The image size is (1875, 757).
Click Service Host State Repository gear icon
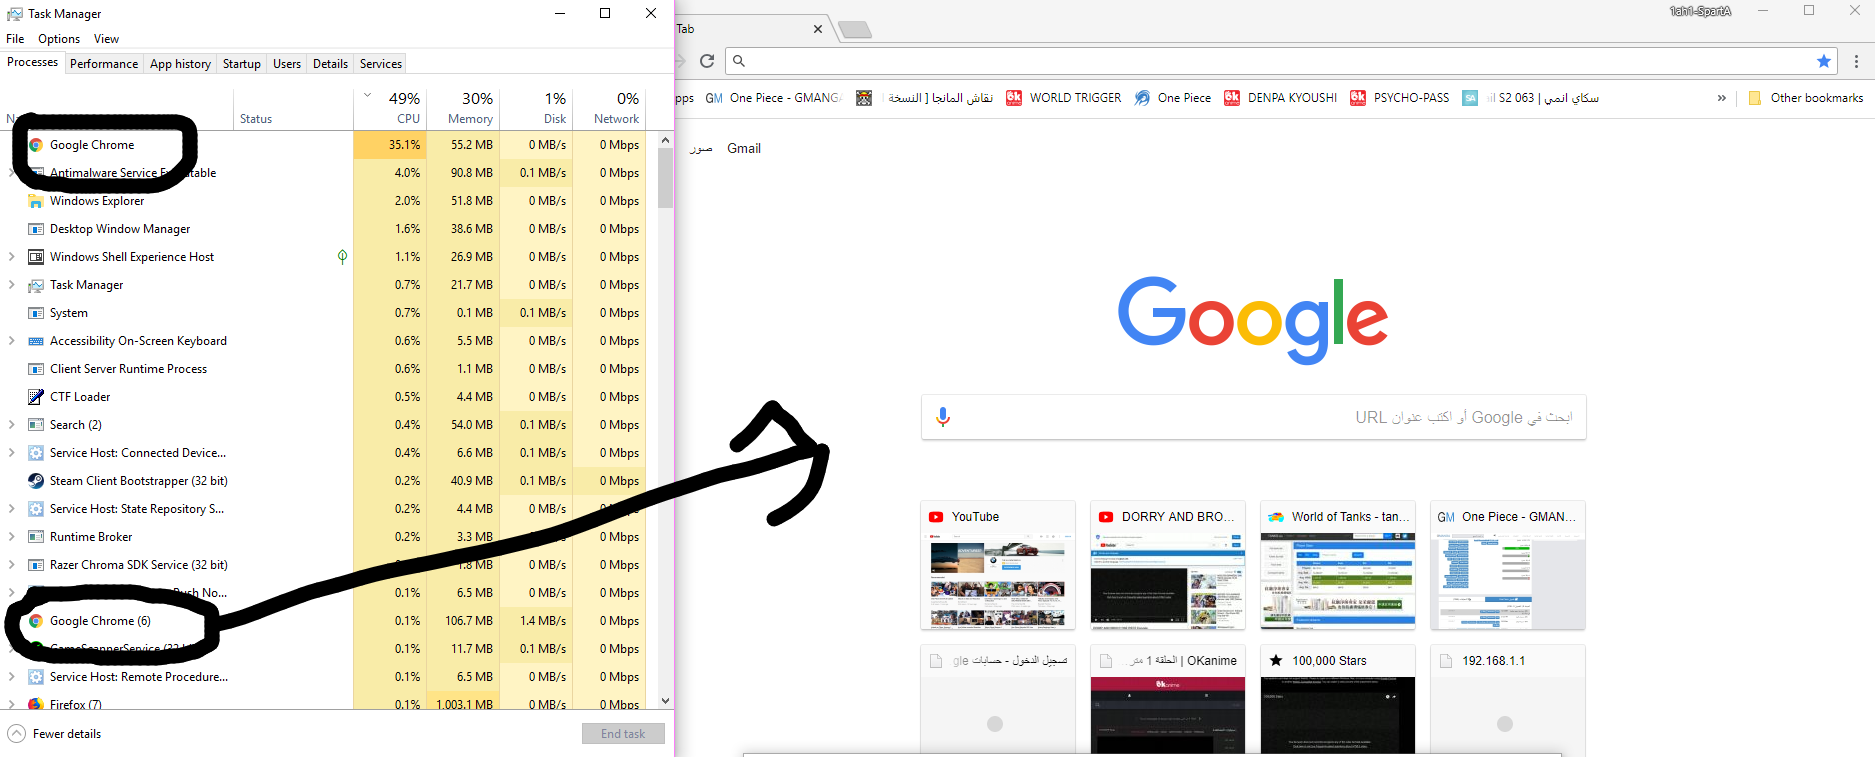pos(36,509)
